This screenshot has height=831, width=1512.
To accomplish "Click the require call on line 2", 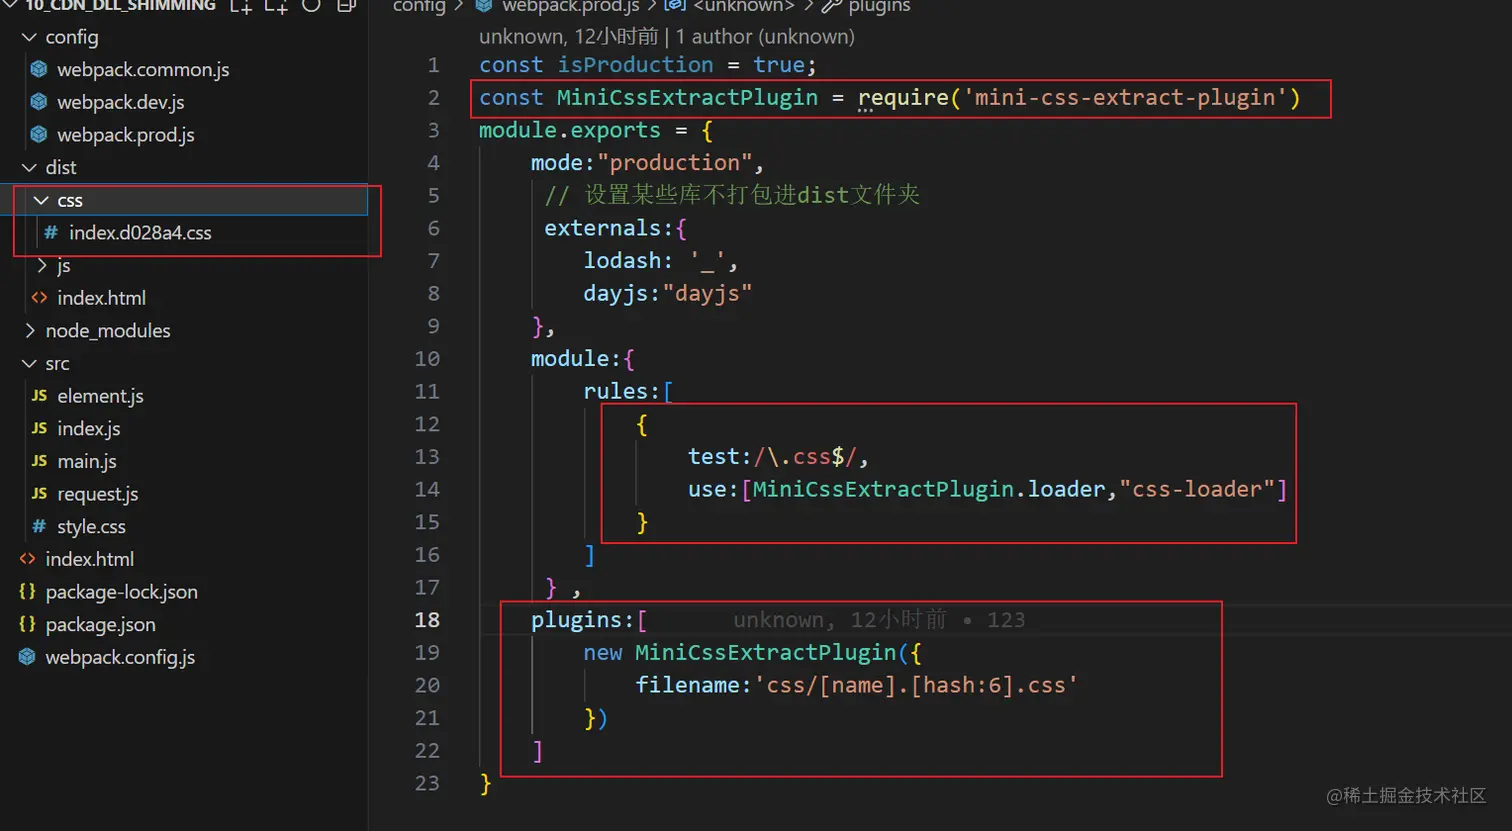I will (x=902, y=97).
